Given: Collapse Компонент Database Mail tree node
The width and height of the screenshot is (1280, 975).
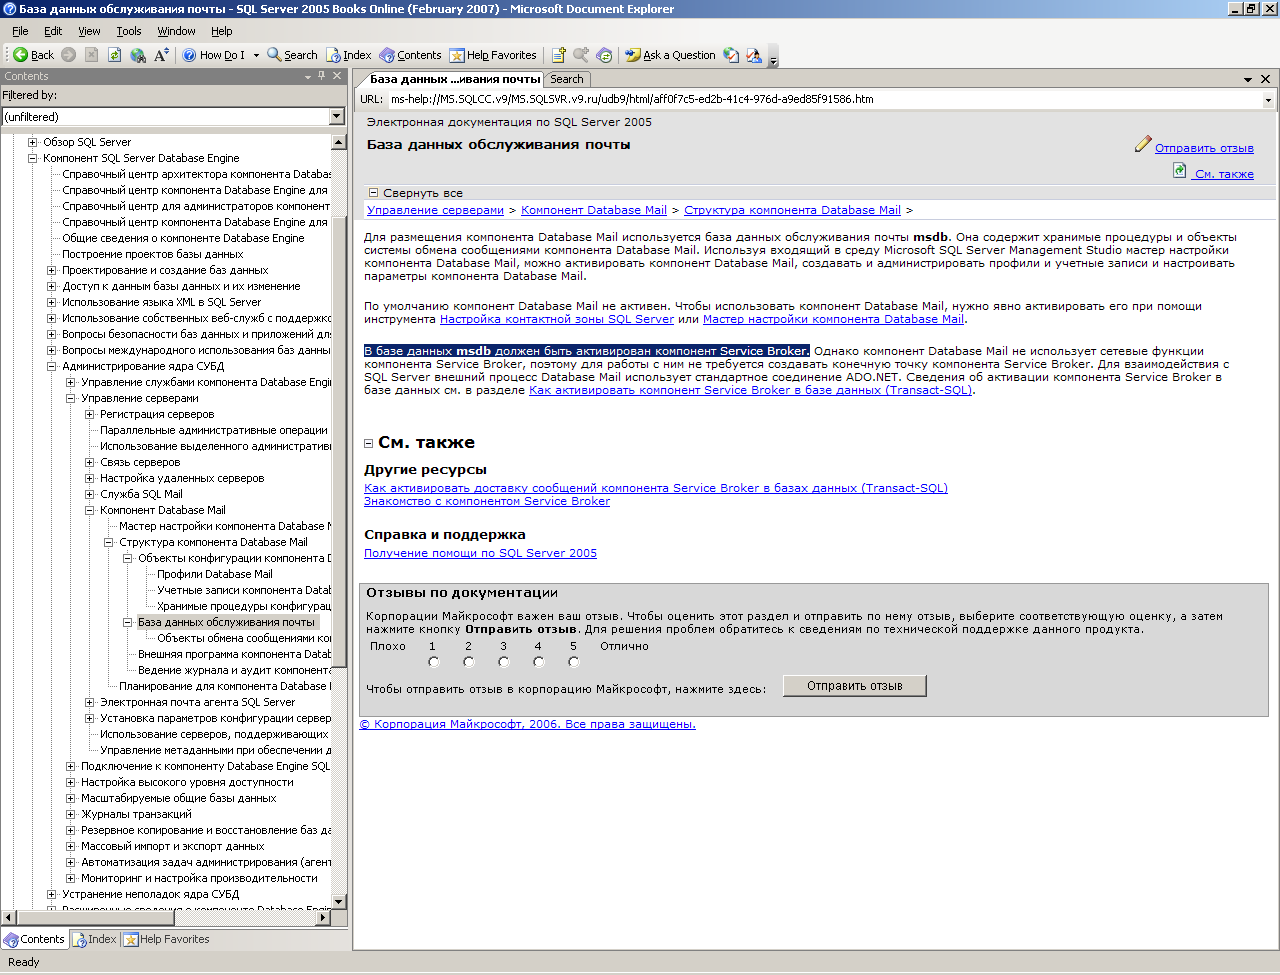Looking at the screenshot, I should (90, 510).
